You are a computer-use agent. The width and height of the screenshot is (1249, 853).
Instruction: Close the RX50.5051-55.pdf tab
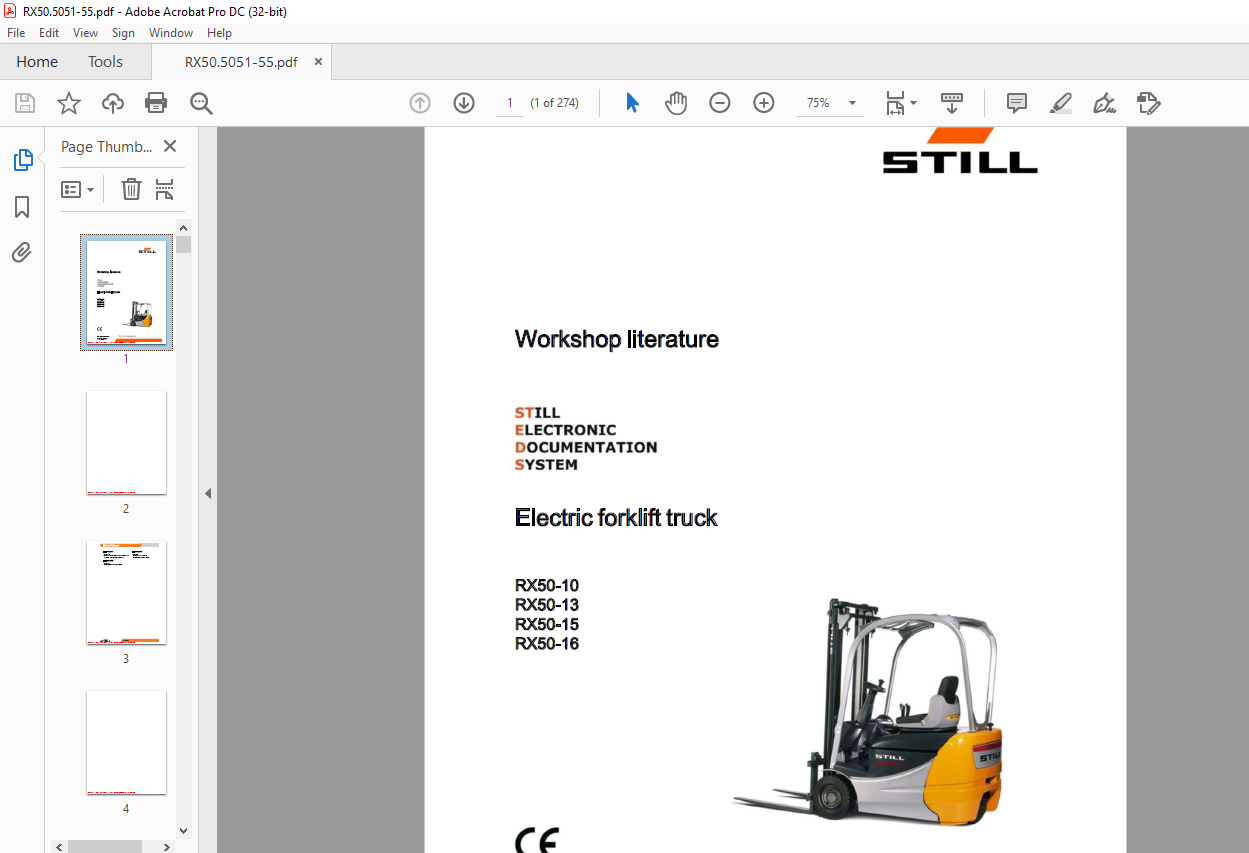pyautogui.click(x=319, y=62)
